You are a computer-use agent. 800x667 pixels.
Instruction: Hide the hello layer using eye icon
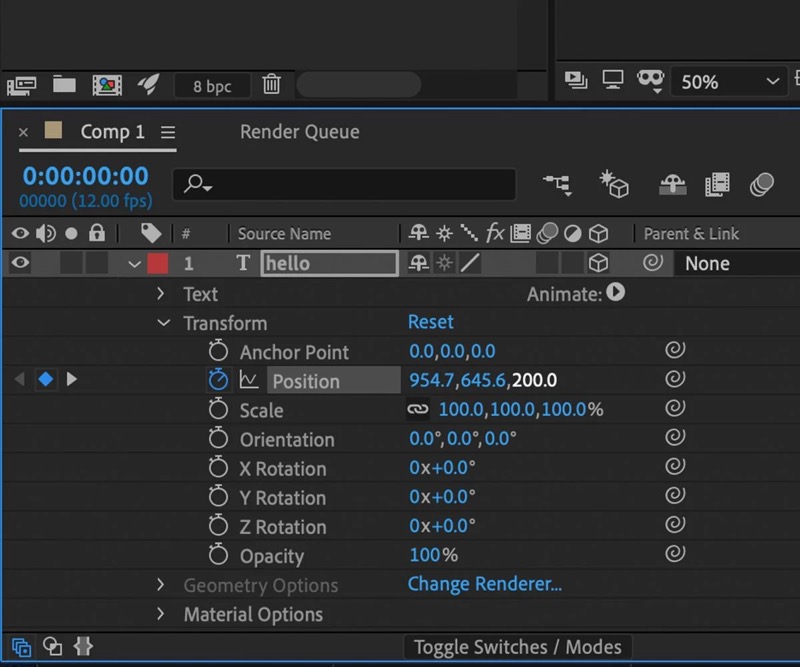[x=21, y=264]
